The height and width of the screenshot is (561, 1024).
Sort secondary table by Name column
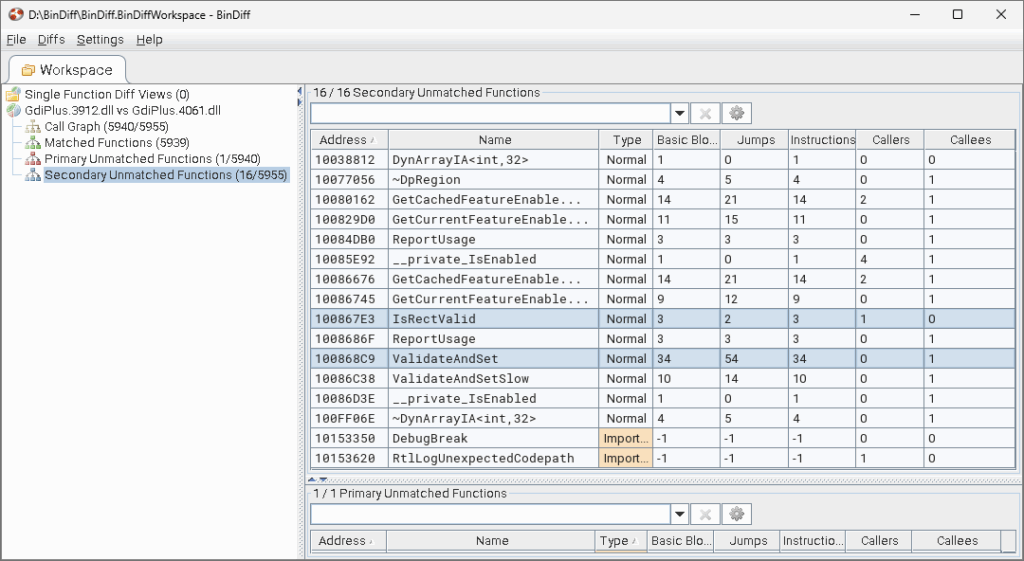(494, 140)
